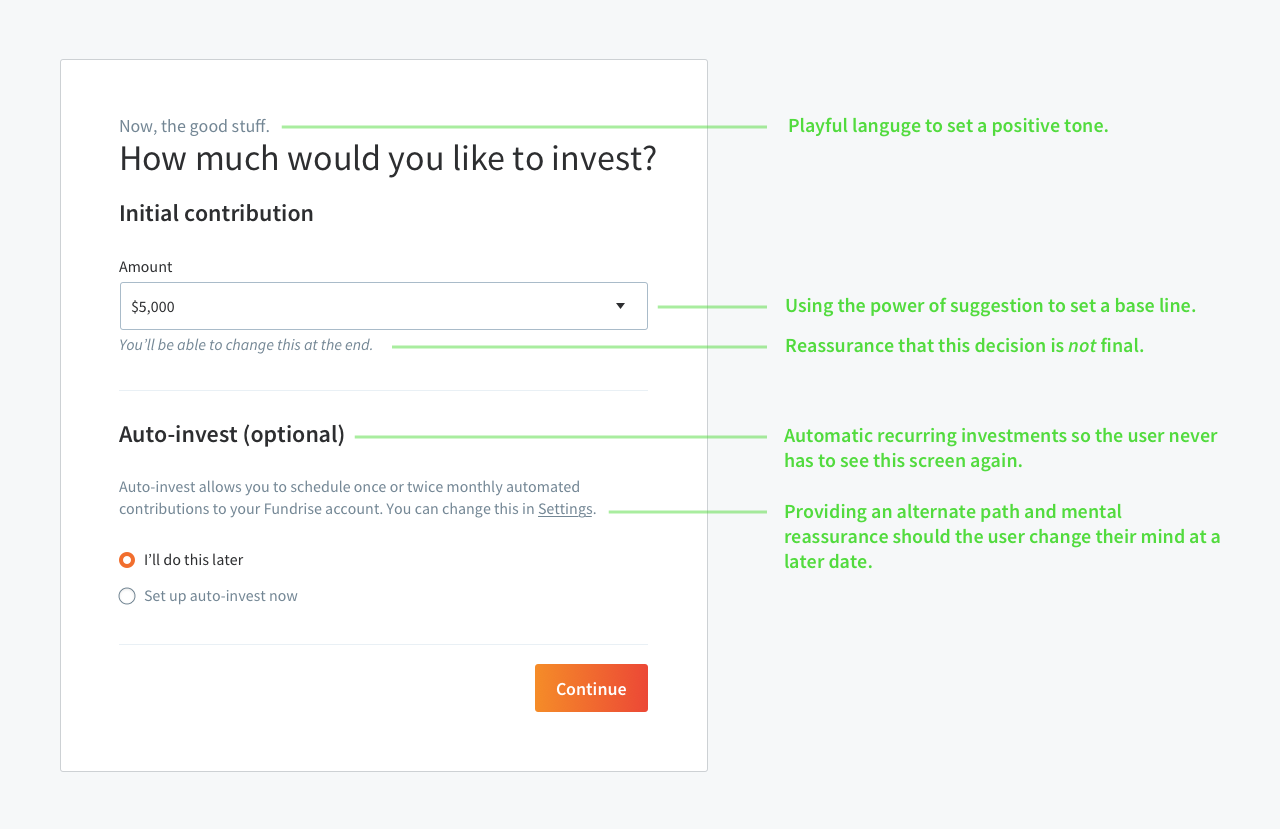Click the auto-invest description paragraph
Screen dimensions: 1280x829
349,497
